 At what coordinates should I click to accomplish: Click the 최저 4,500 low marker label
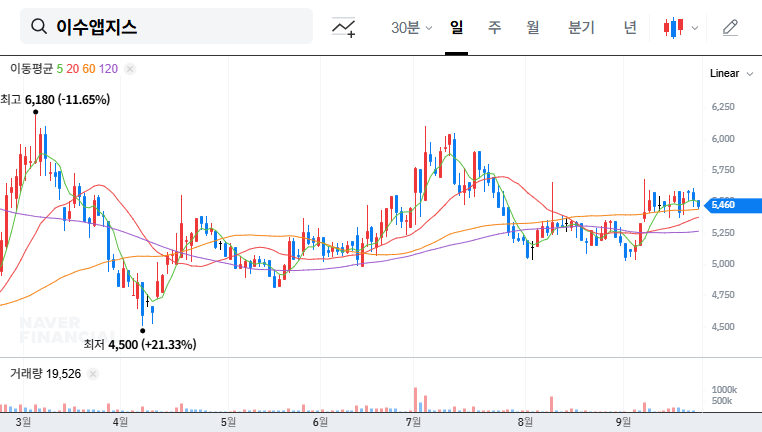[x=140, y=345]
